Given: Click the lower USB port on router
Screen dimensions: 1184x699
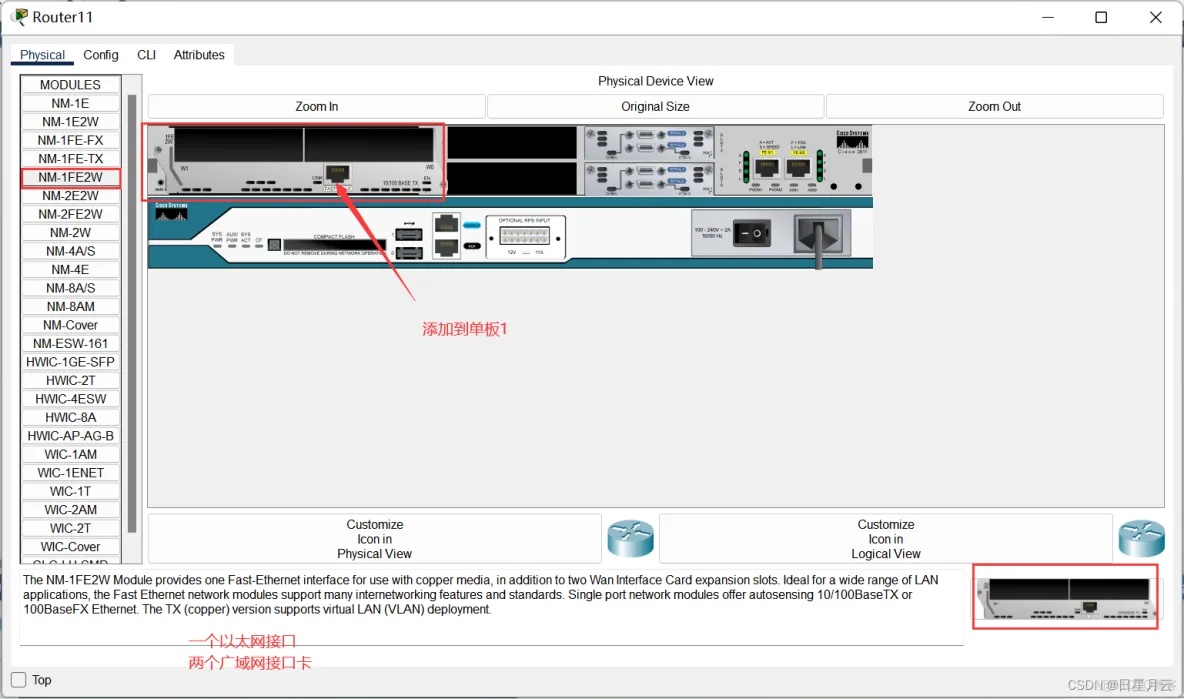Looking at the screenshot, I should (409, 253).
